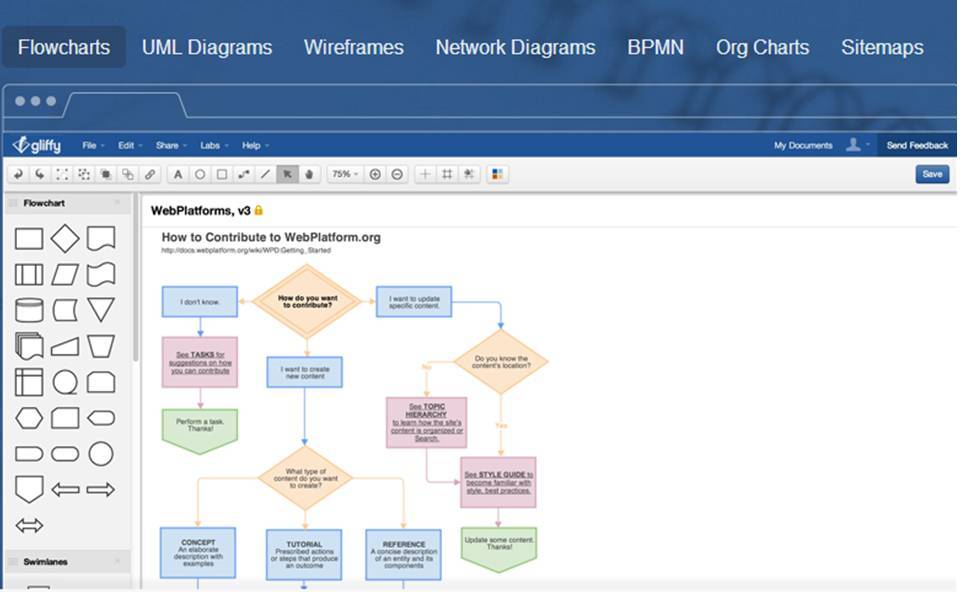Select the Connector tool
This screenshot has width=960, height=592.
tap(244, 174)
